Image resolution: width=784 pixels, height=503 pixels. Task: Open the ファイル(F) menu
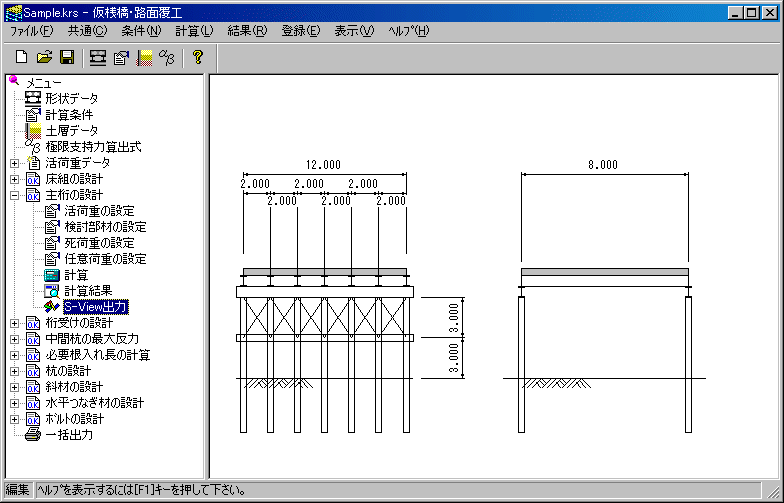pyautogui.click(x=32, y=31)
